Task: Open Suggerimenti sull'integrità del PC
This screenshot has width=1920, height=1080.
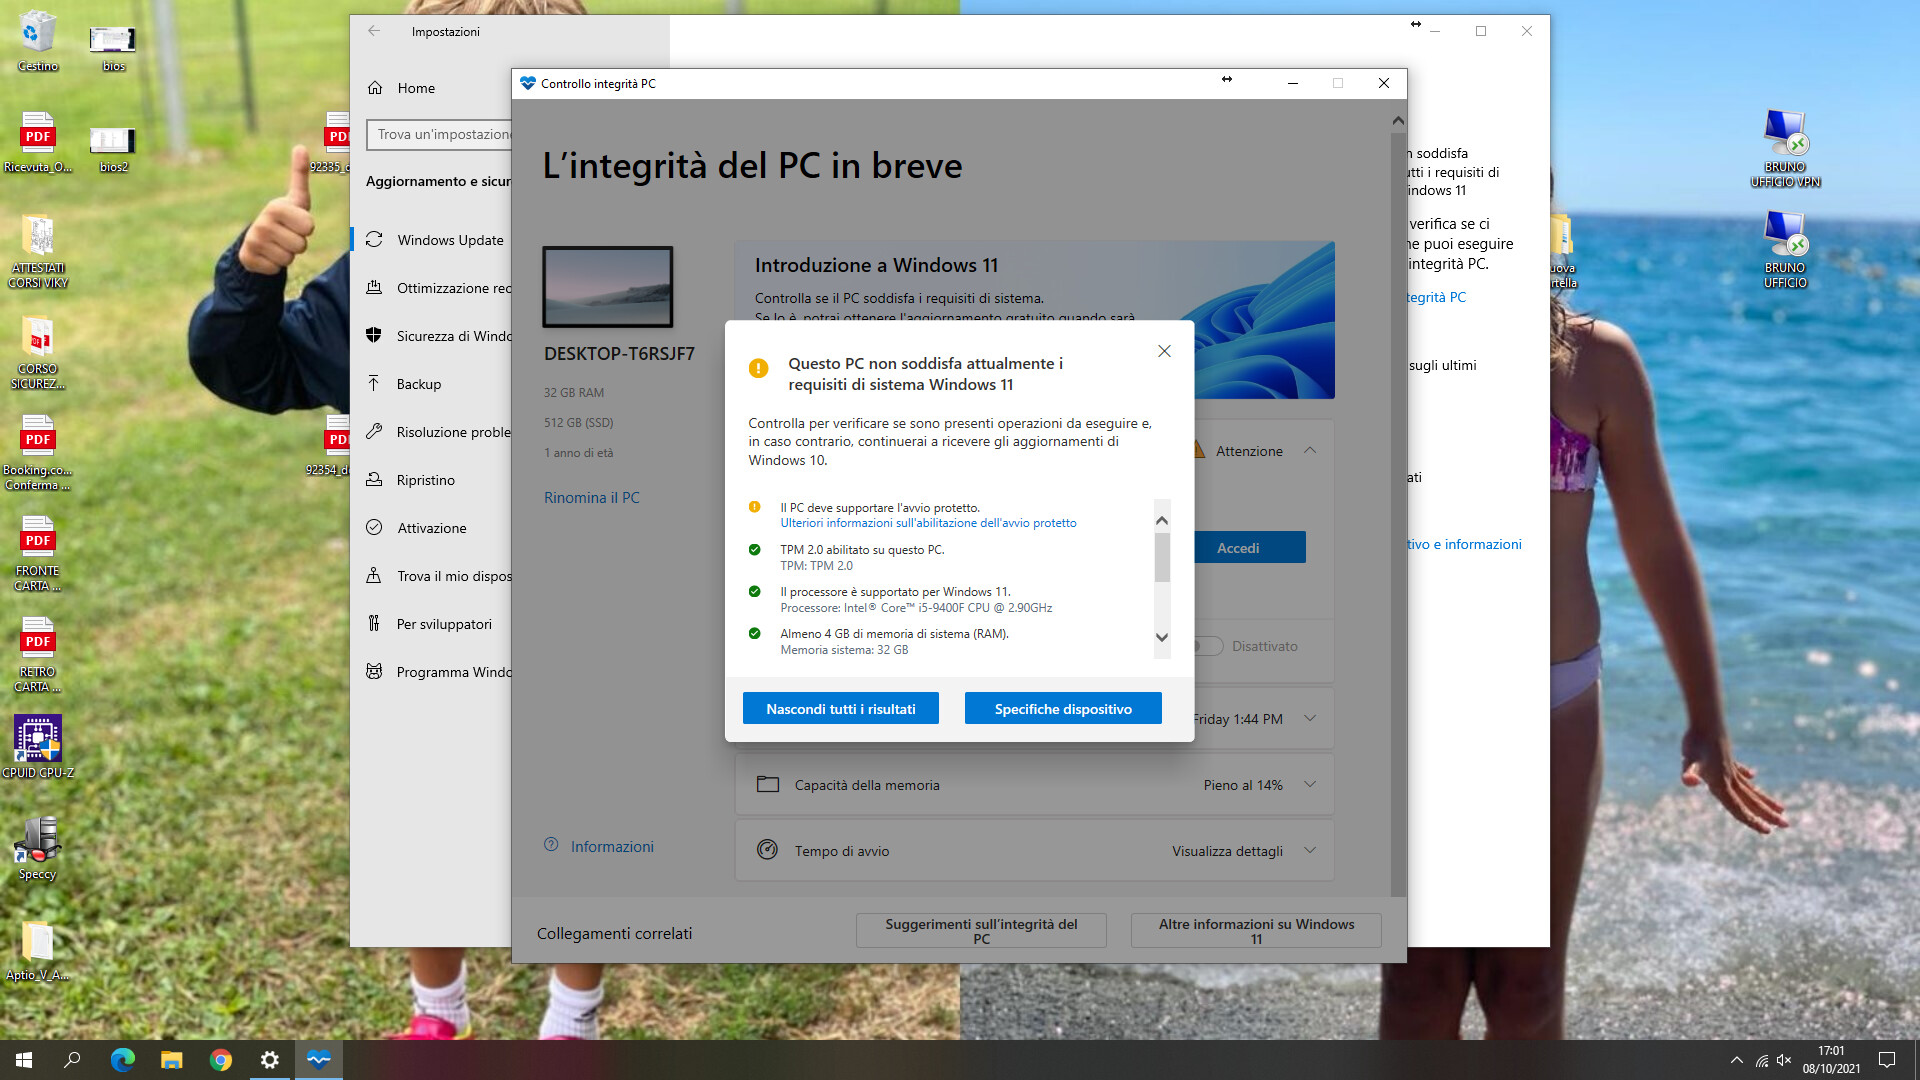Action: 981,931
